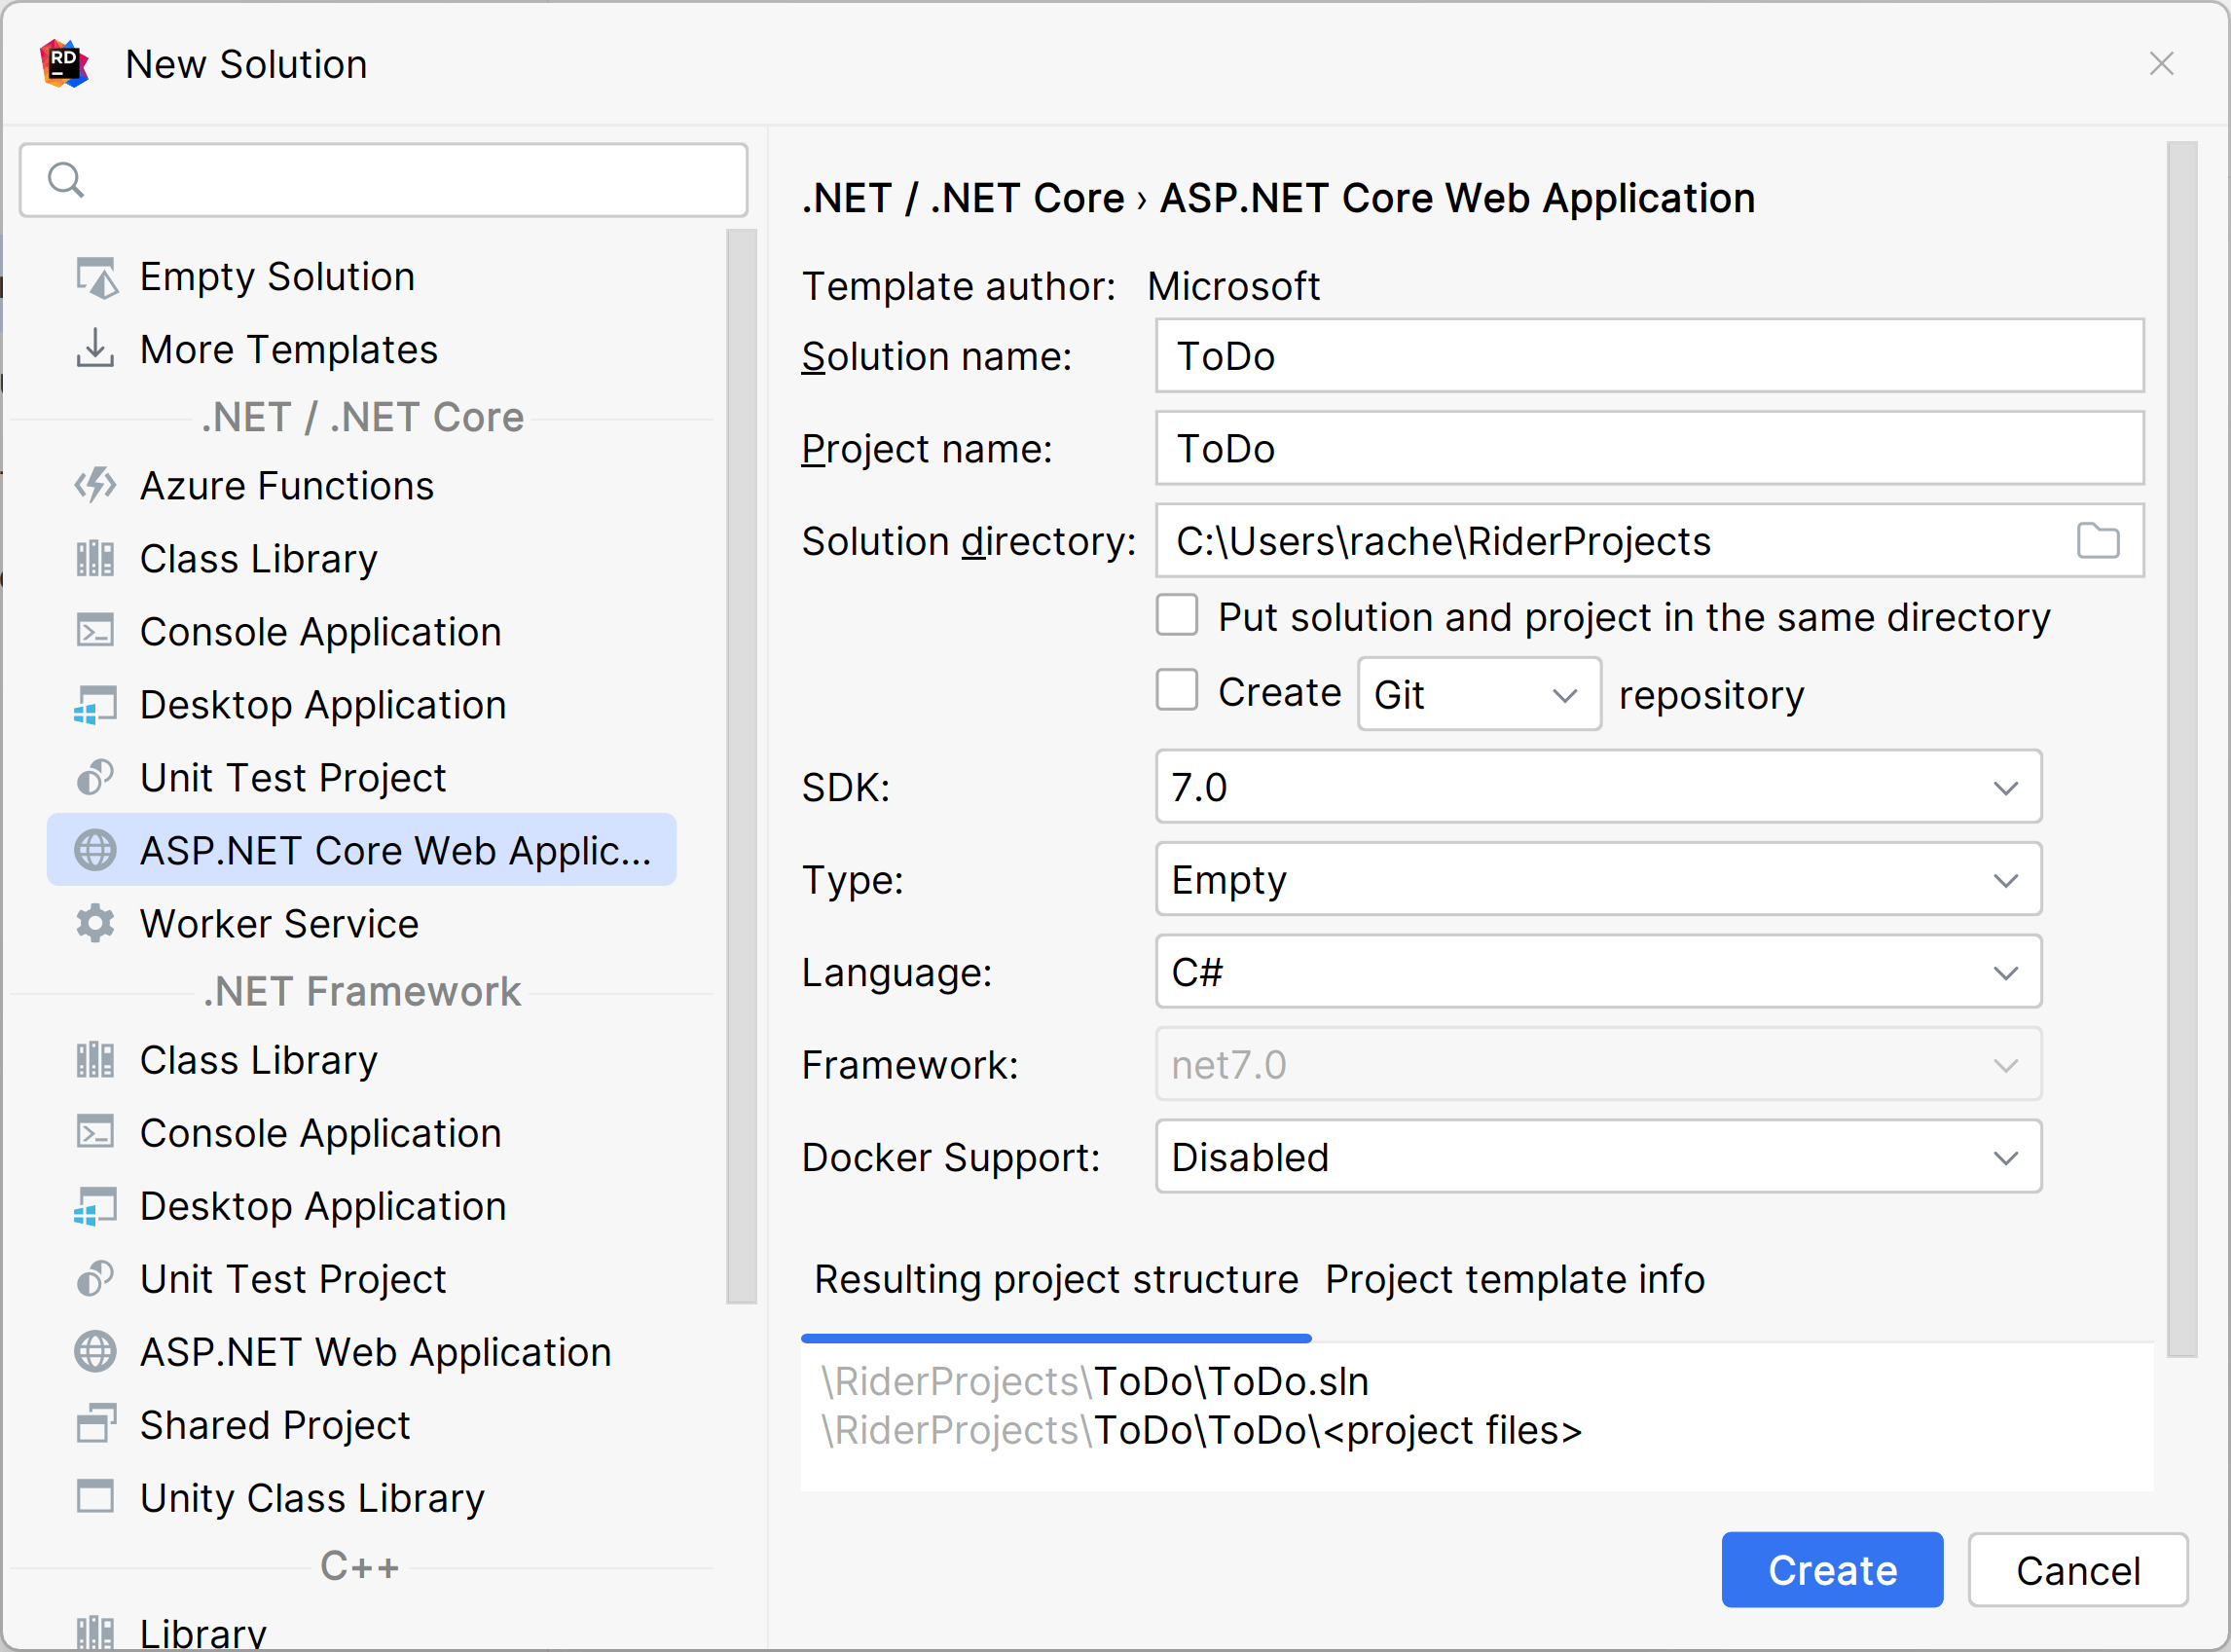Enable putting solution and project in same directory
The image size is (2231, 1652).
[x=1177, y=616]
